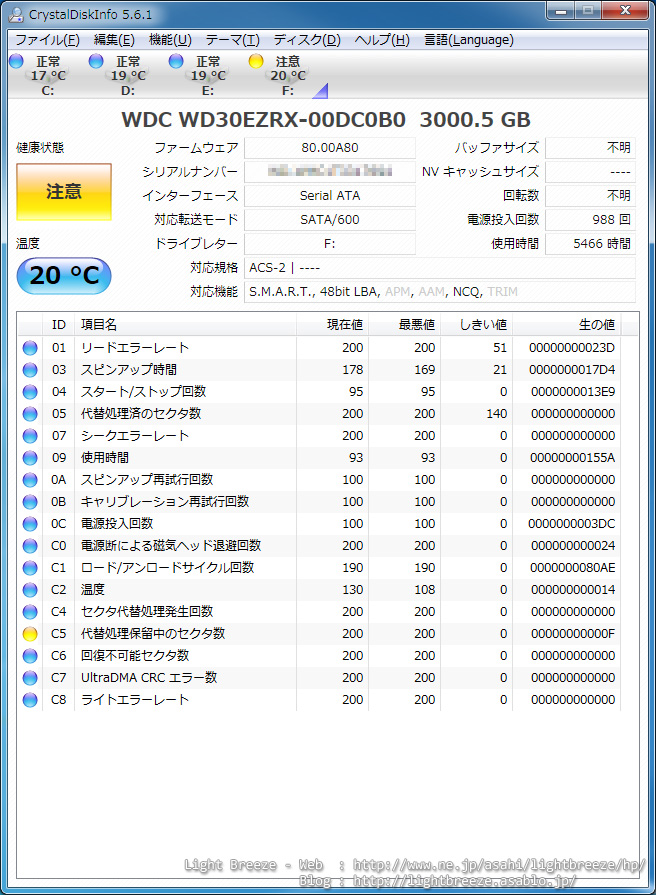Image resolution: width=656 pixels, height=895 pixels.
Task: Click the 健康状態 label
Action: pyautogui.click(x=40, y=148)
